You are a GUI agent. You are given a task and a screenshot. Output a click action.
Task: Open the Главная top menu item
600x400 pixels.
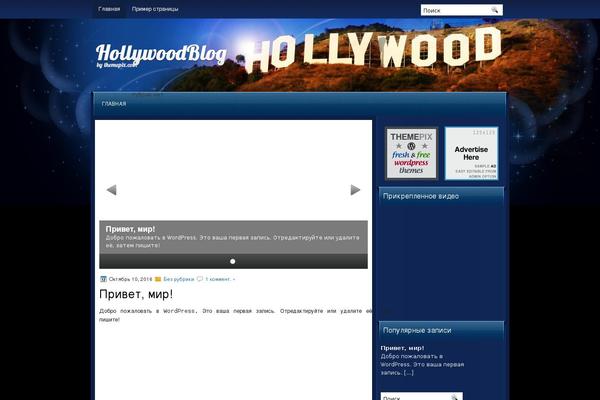(x=109, y=9)
